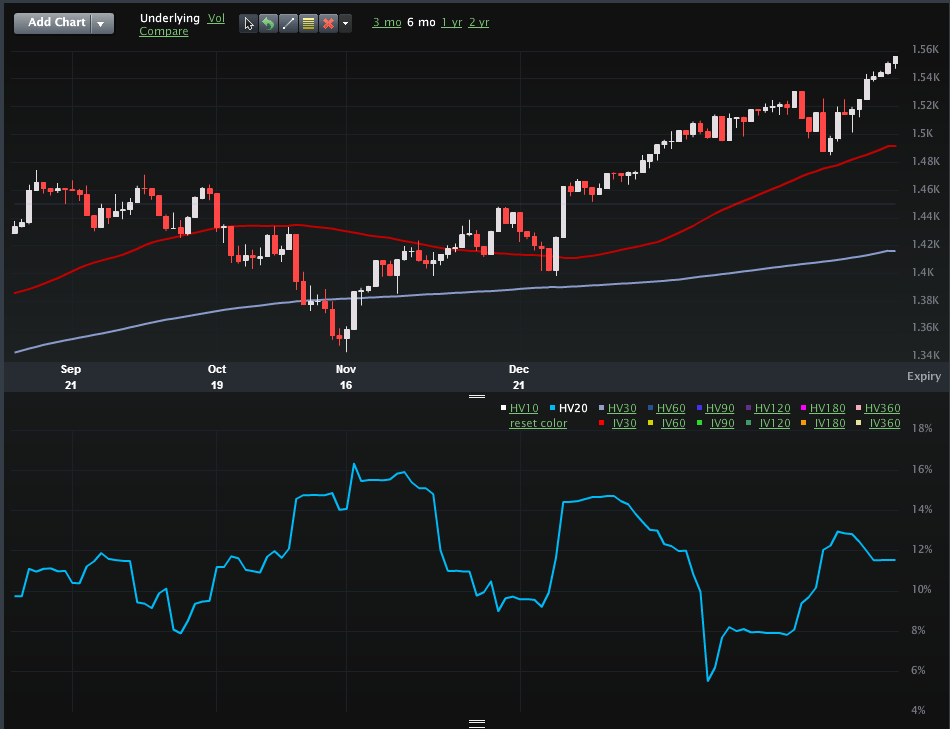
Task: Toggle the HV10 volatility series
Action: 523,408
